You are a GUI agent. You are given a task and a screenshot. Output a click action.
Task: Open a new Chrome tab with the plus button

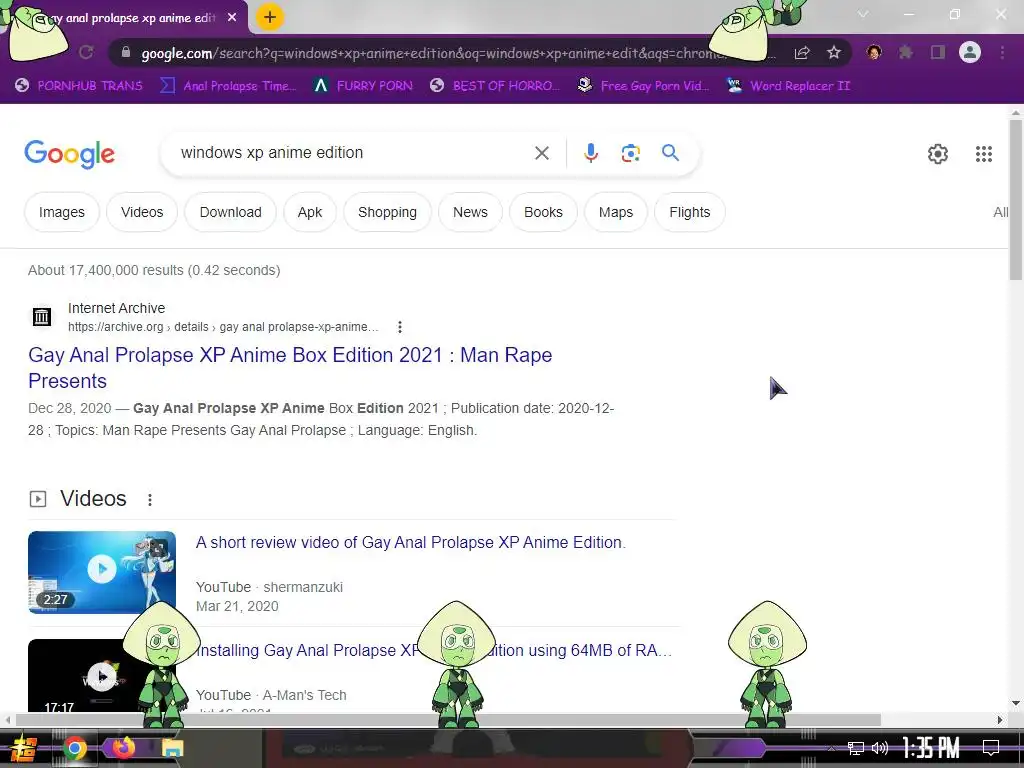(270, 18)
